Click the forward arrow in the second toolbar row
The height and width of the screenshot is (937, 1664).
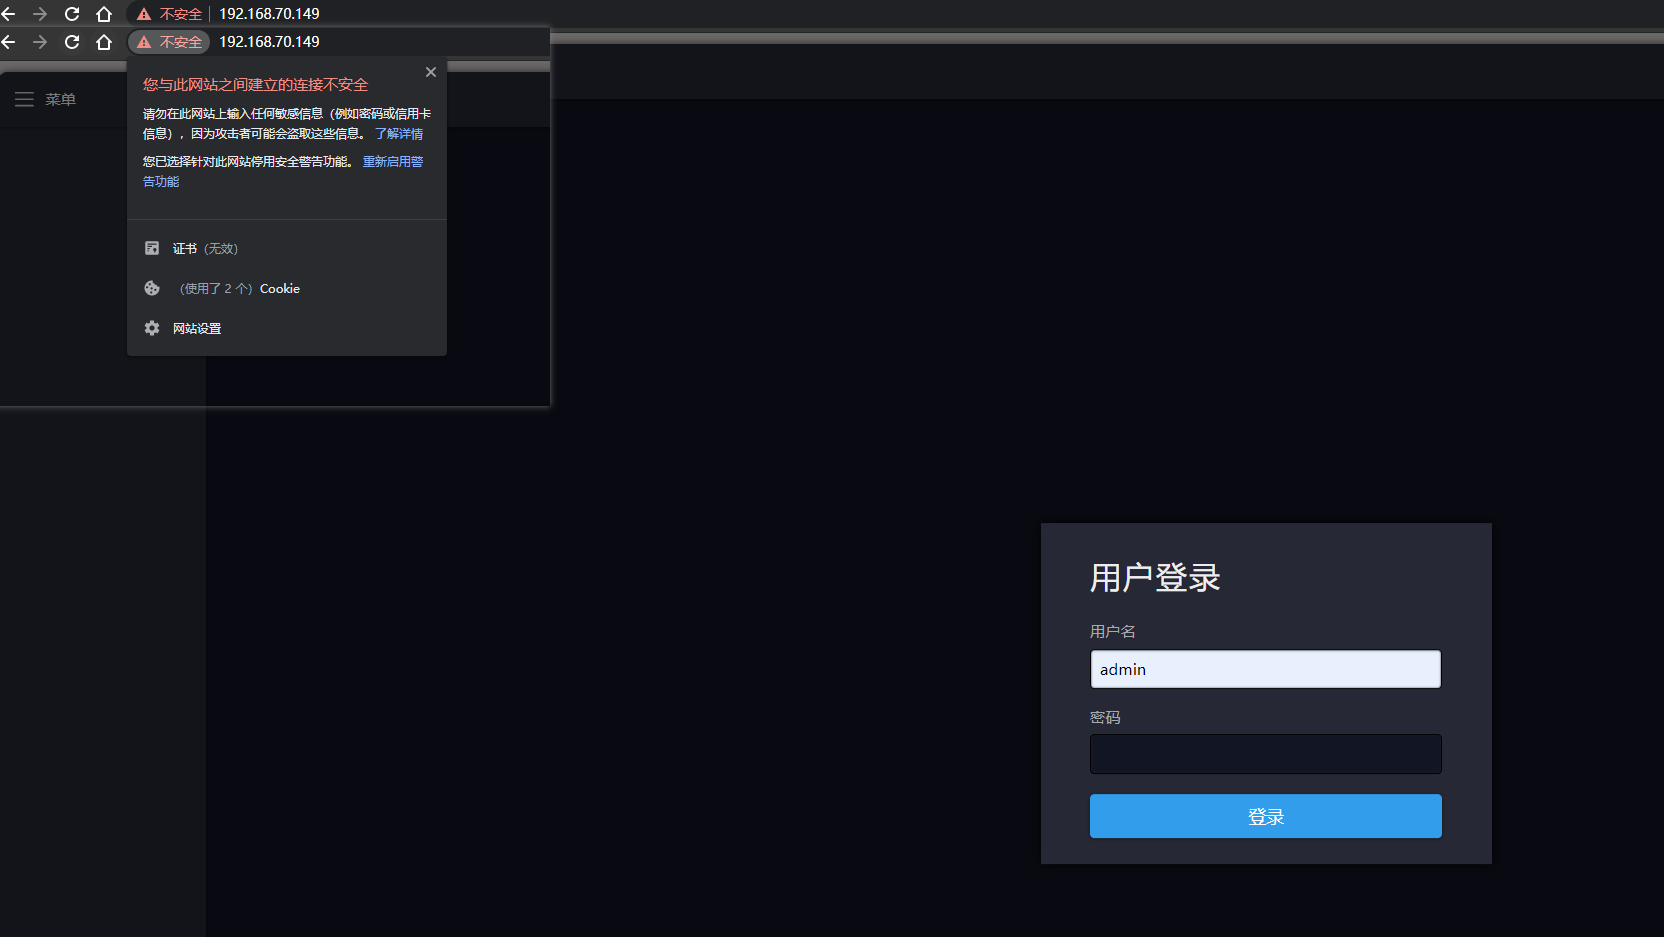pyautogui.click(x=40, y=42)
